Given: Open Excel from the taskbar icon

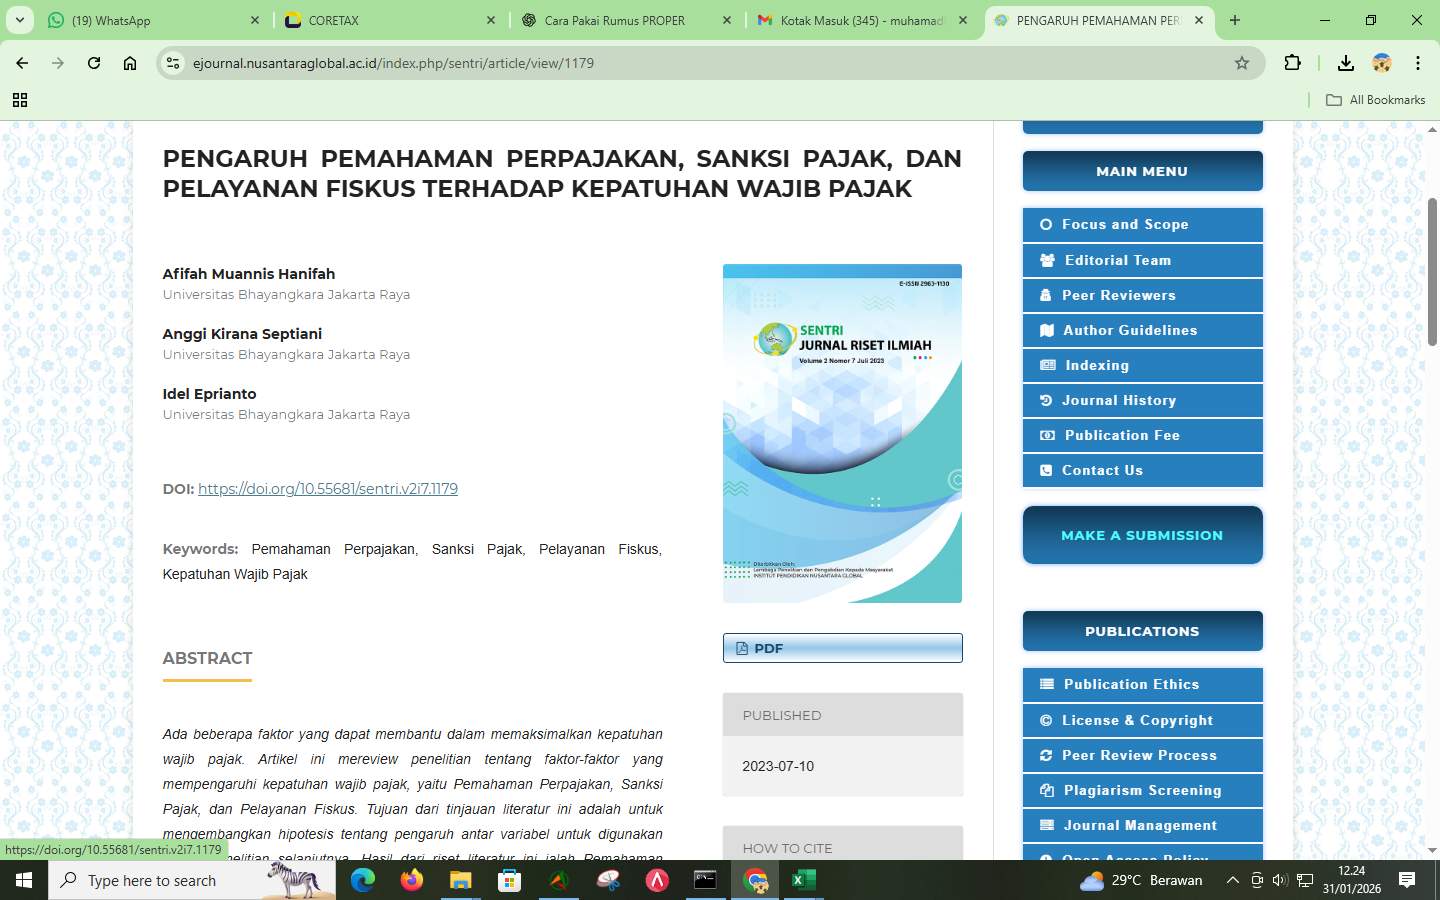Looking at the screenshot, I should point(805,881).
